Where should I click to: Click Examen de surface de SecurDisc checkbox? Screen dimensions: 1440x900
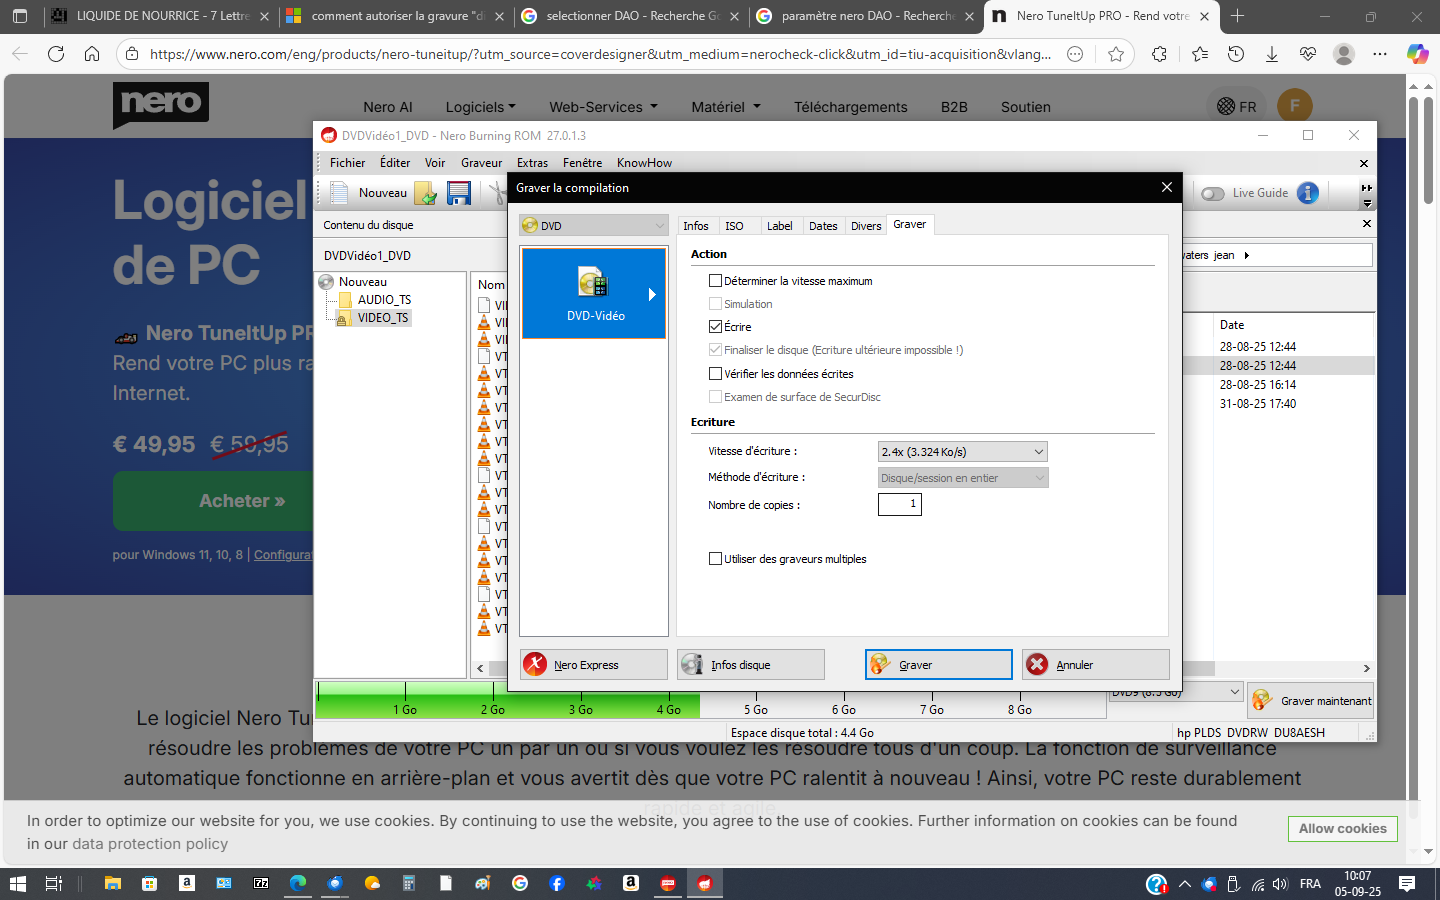pyautogui.click(x=715, y=397)
